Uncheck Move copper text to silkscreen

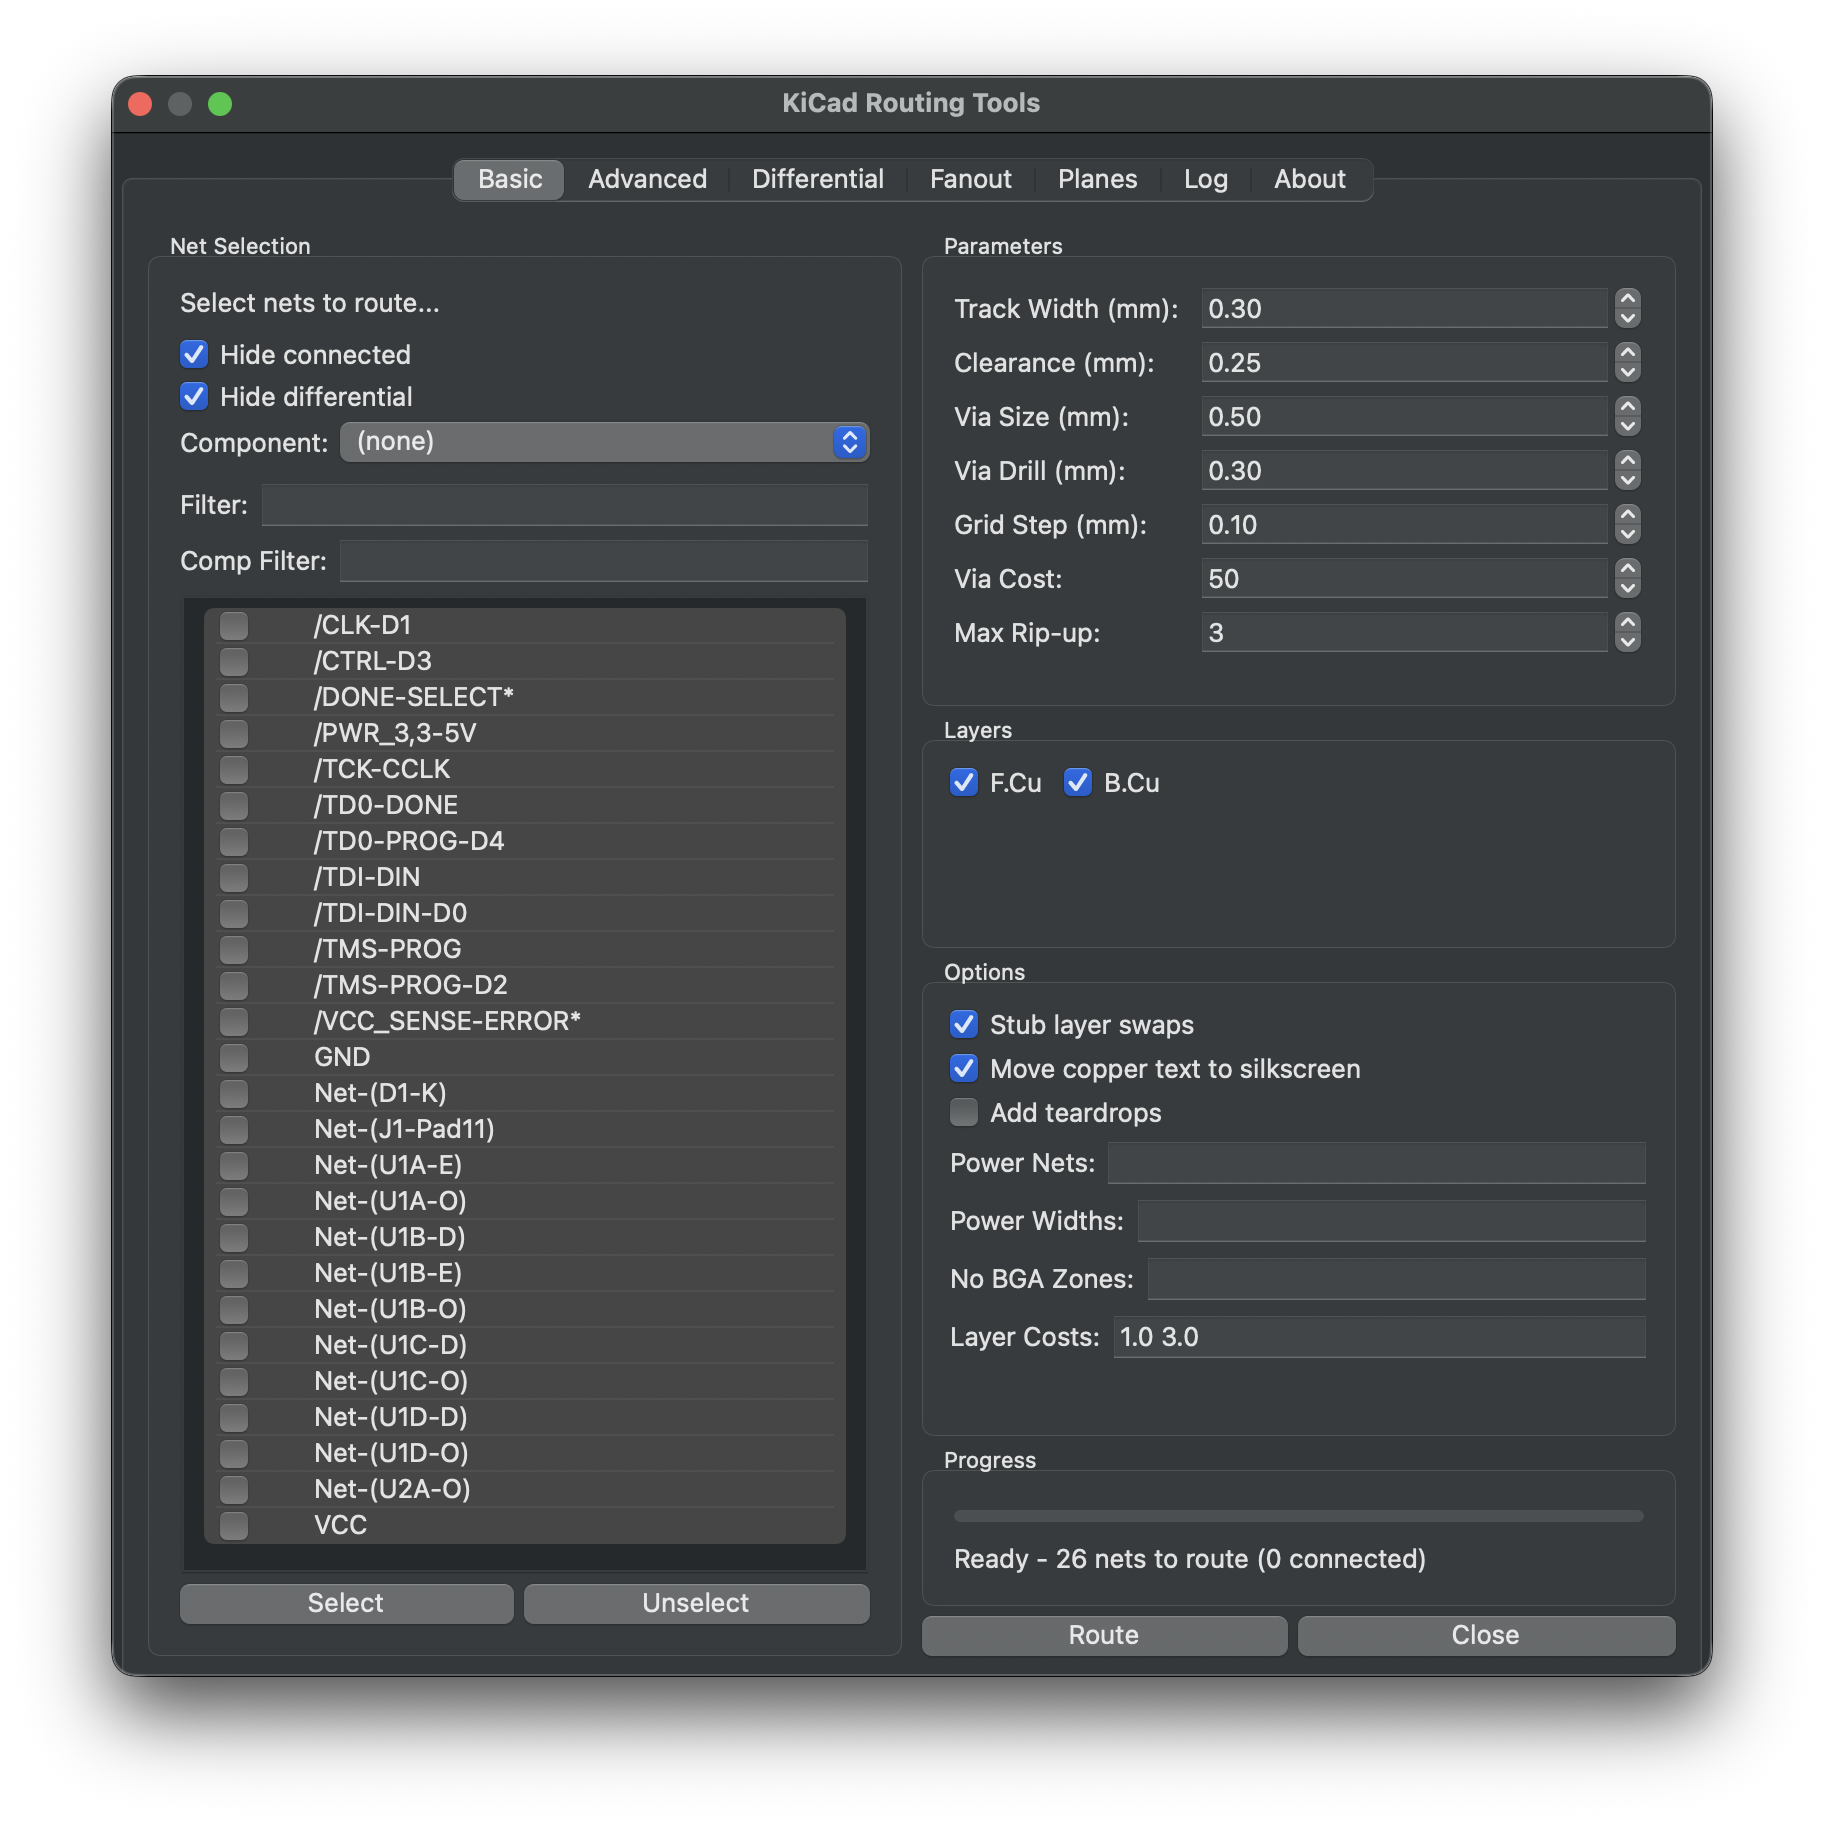(963, 1068)
